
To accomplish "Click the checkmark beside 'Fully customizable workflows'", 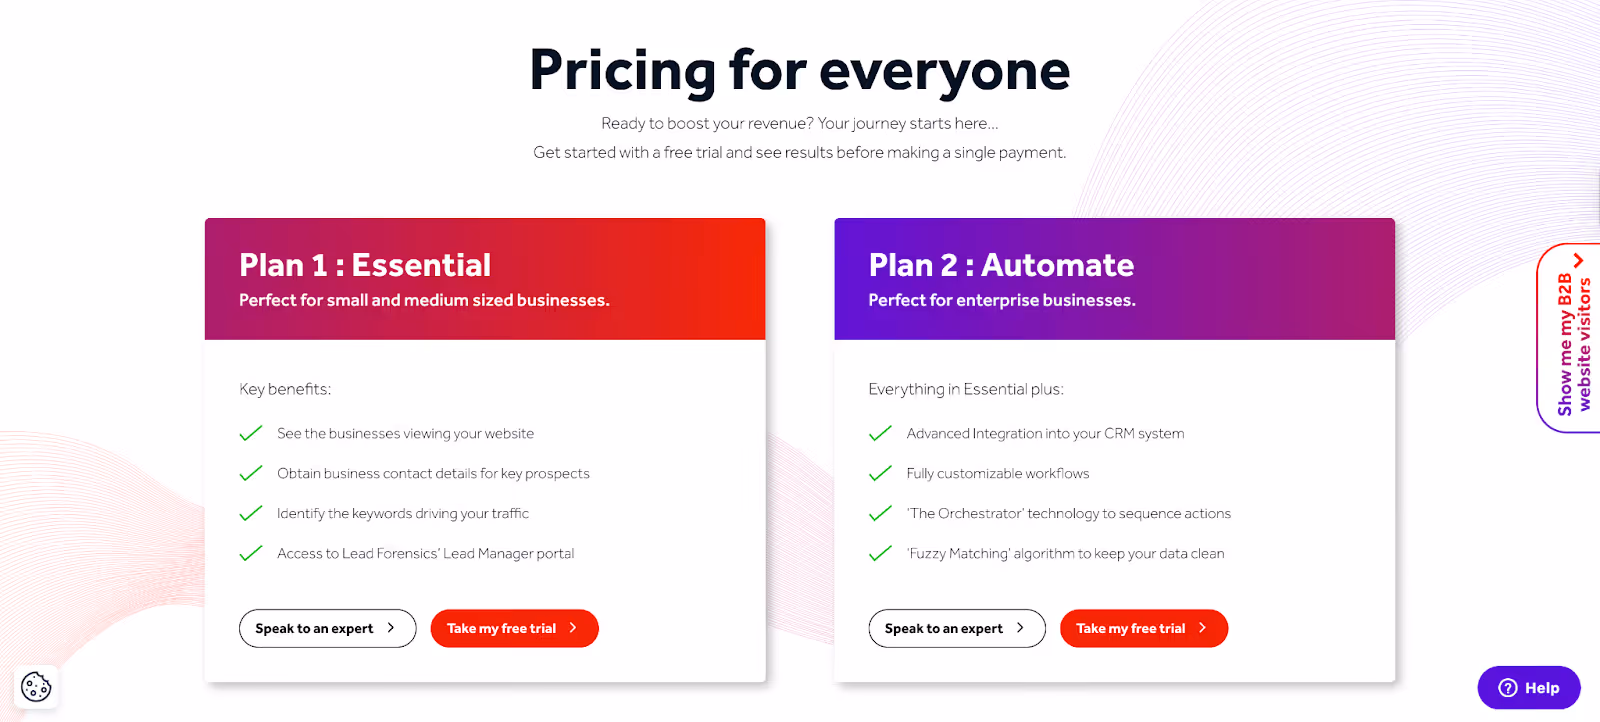I will (880, 473).
